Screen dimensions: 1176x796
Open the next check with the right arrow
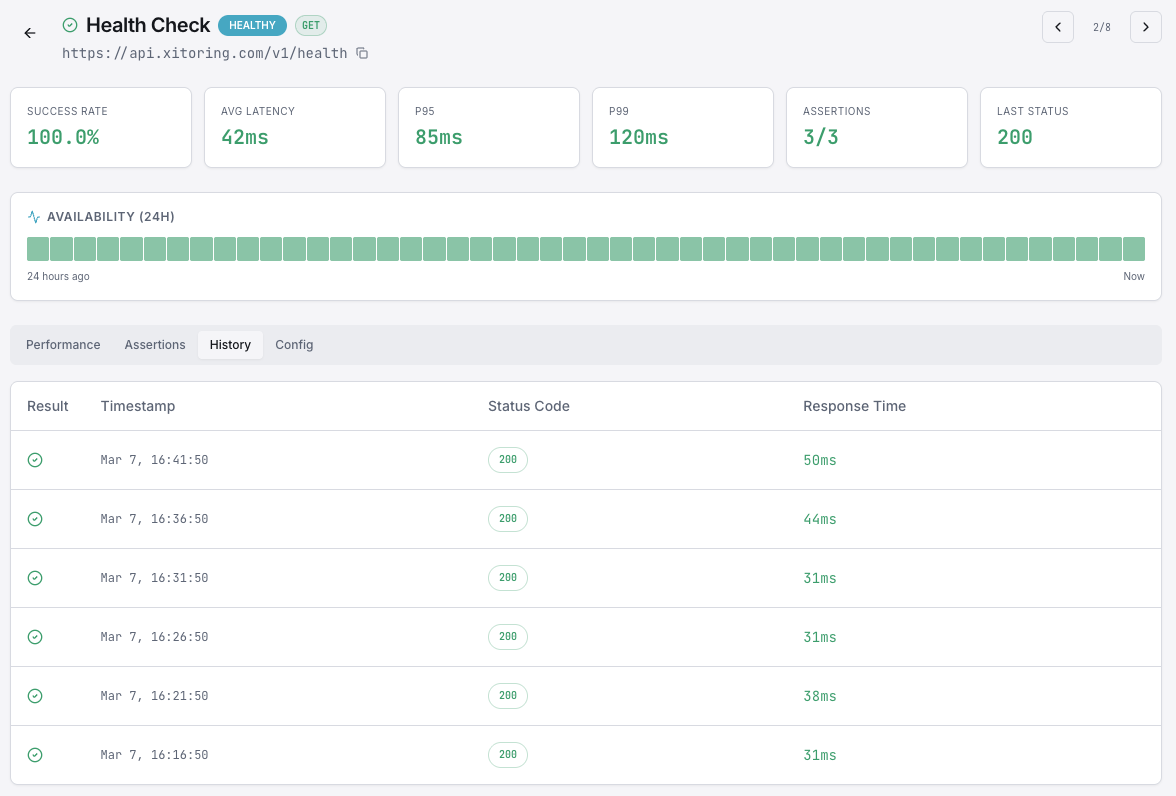1146,27
